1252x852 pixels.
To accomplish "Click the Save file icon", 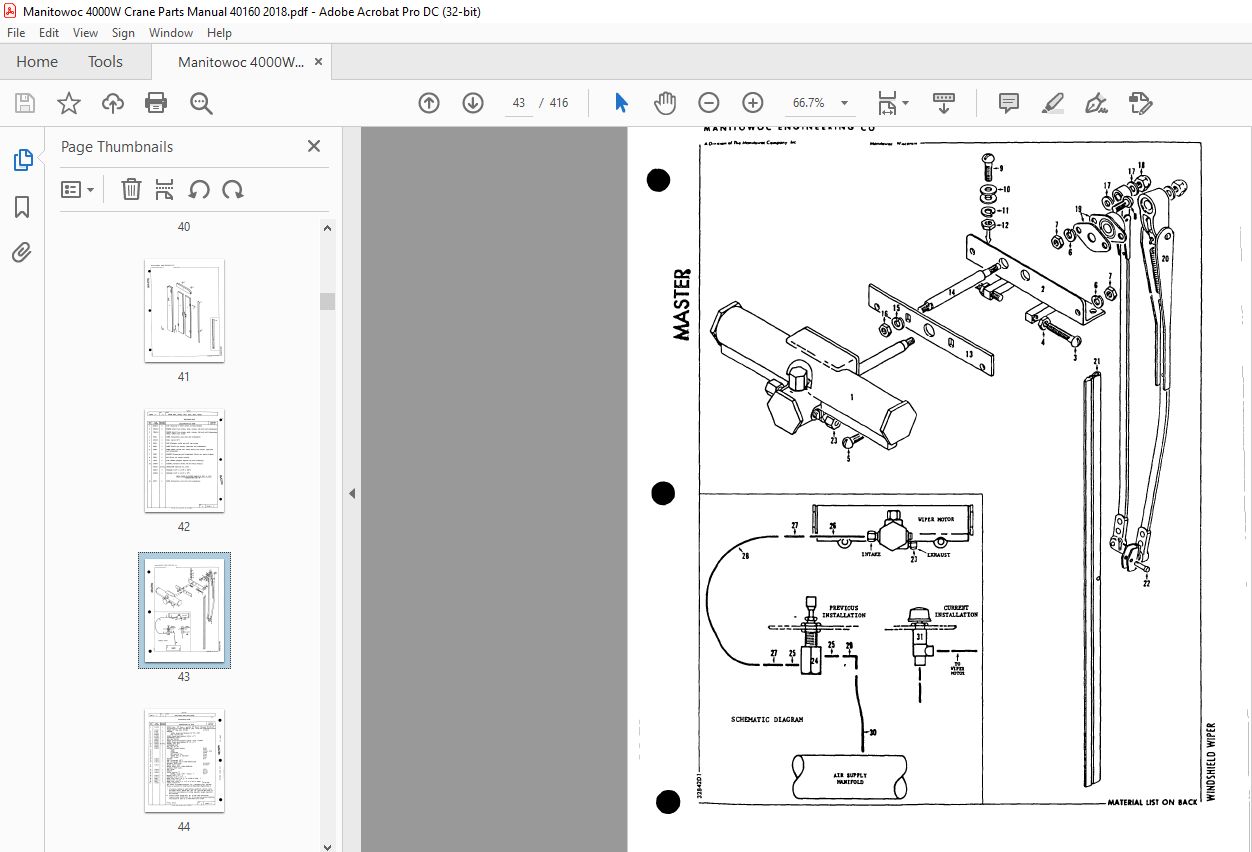I will pos(25,103).
